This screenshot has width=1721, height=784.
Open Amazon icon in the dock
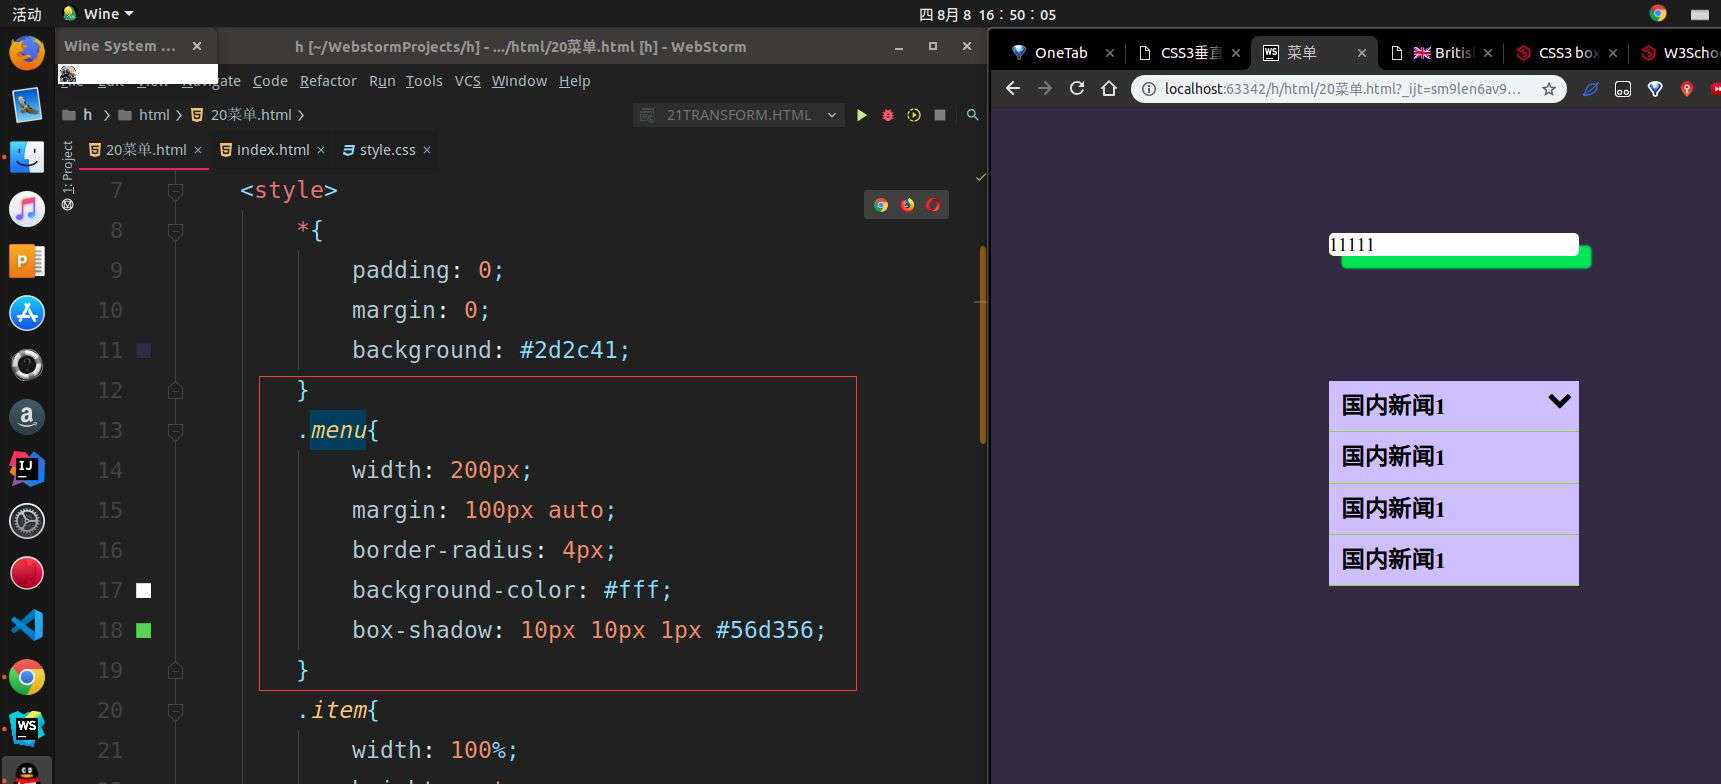27,417
